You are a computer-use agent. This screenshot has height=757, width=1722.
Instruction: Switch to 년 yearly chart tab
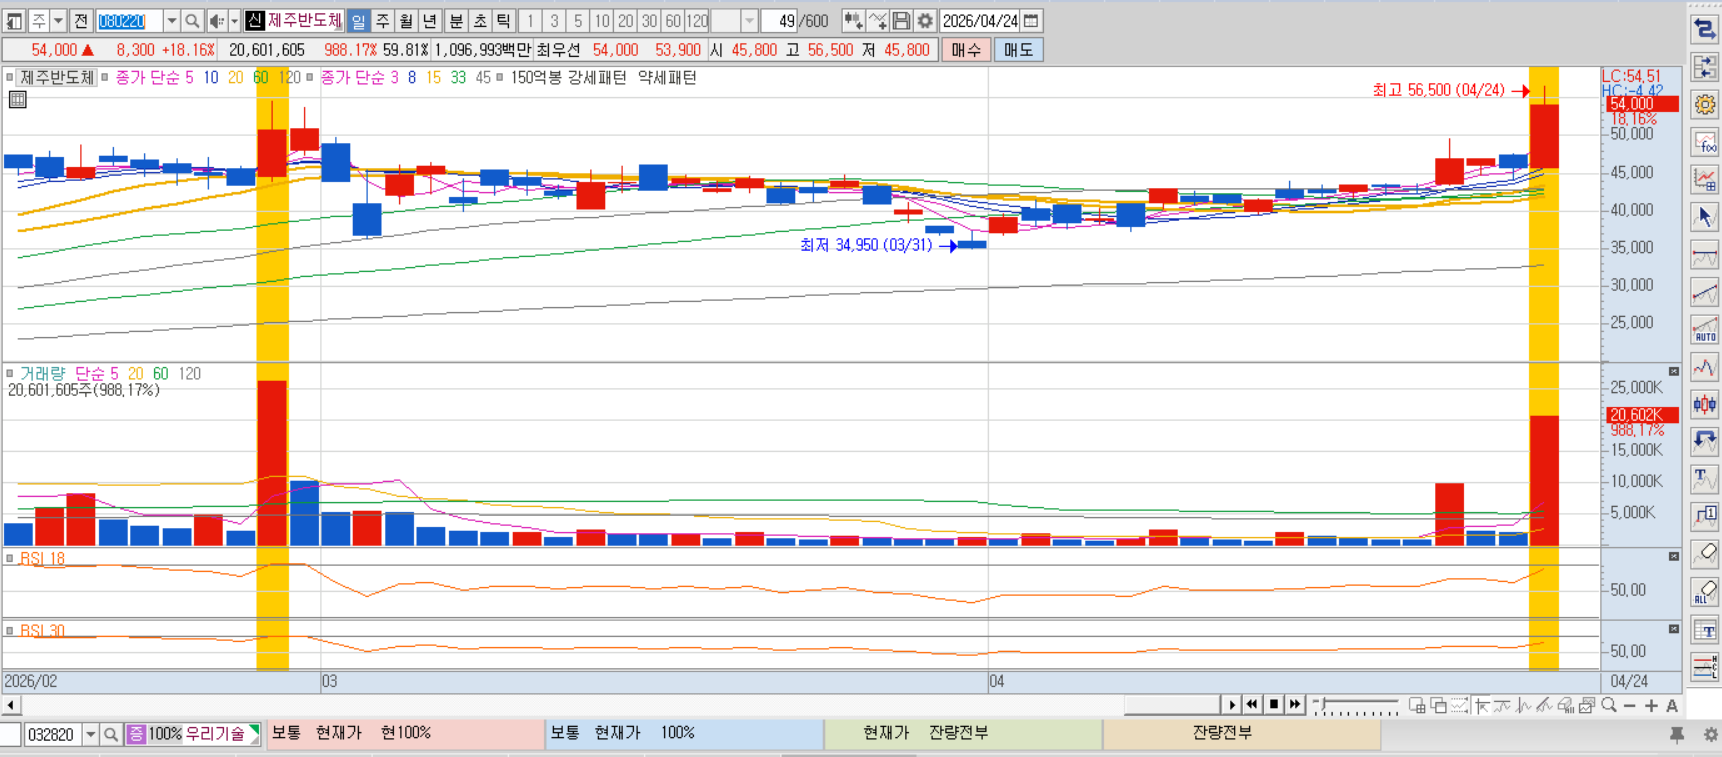pos(430,21)
